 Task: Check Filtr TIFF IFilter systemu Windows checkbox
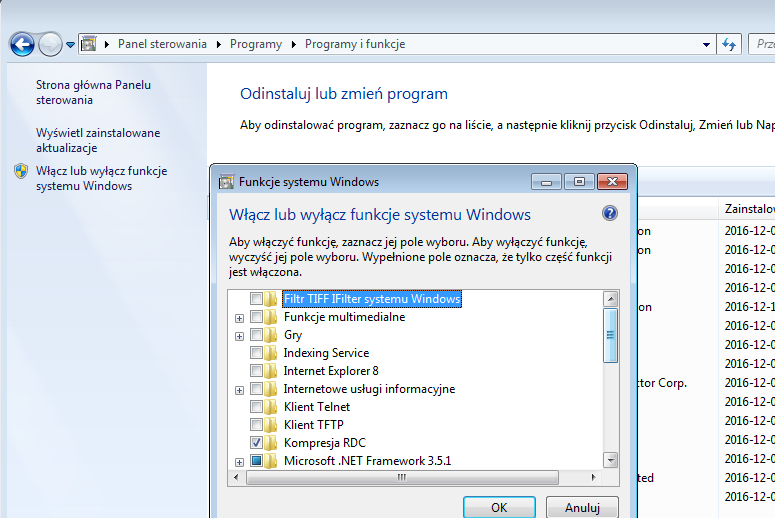(x=256, y=299)
